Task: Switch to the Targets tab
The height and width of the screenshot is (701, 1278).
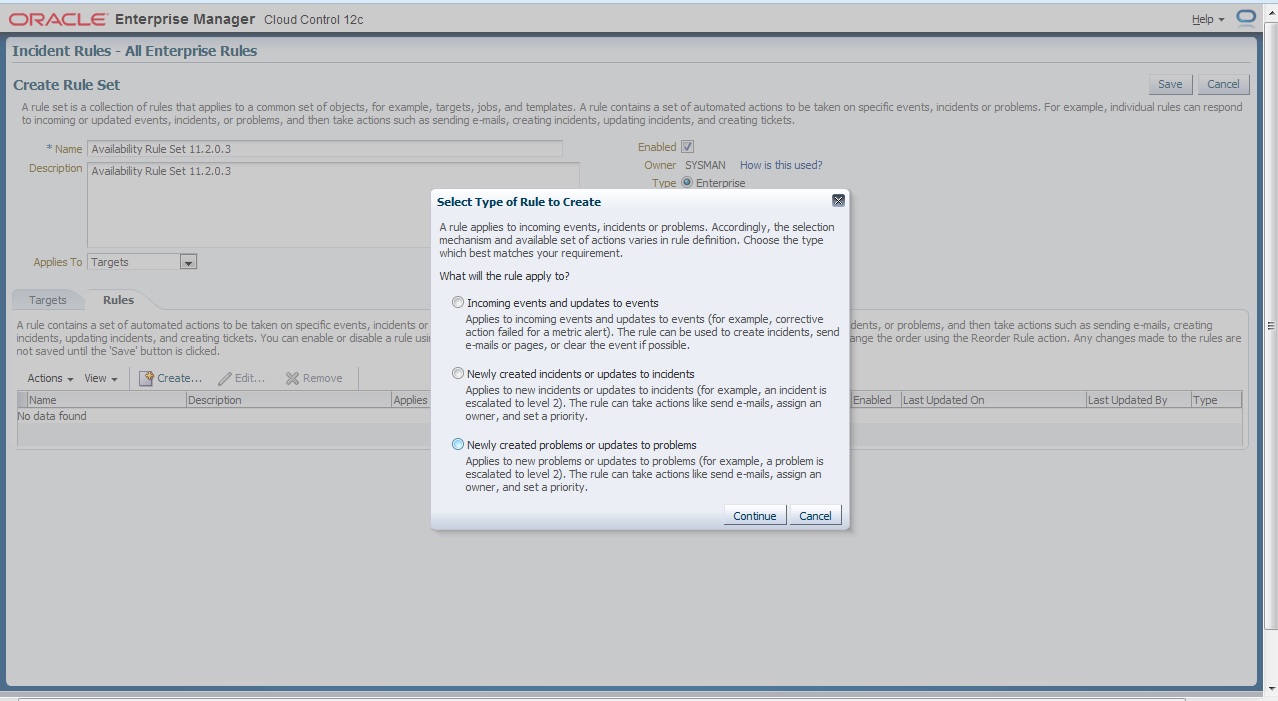Action: tap(47, 300)
